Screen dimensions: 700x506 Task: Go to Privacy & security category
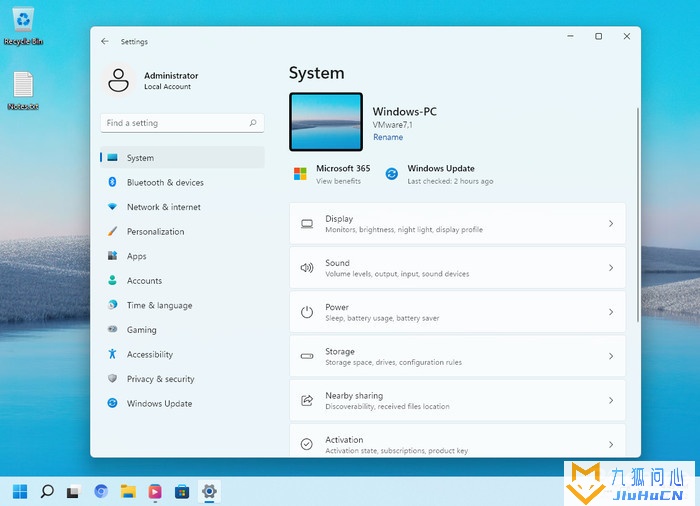[x=182, y=379]
